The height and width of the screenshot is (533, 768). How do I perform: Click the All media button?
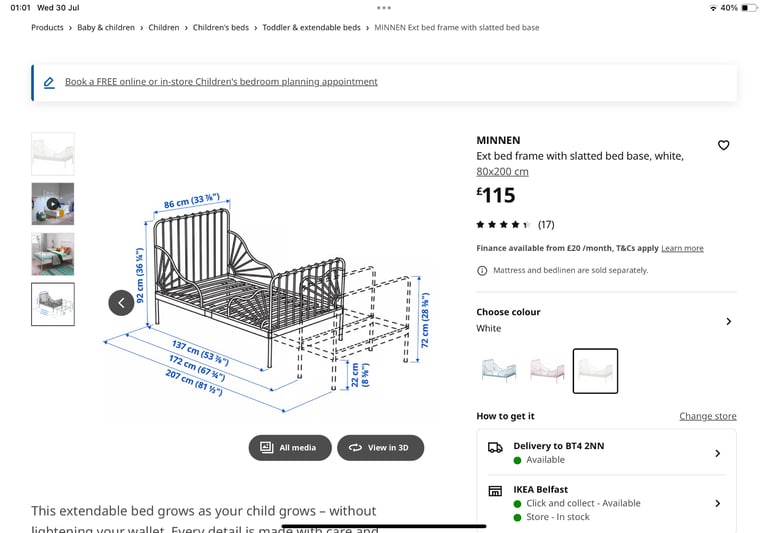point(290,448)
